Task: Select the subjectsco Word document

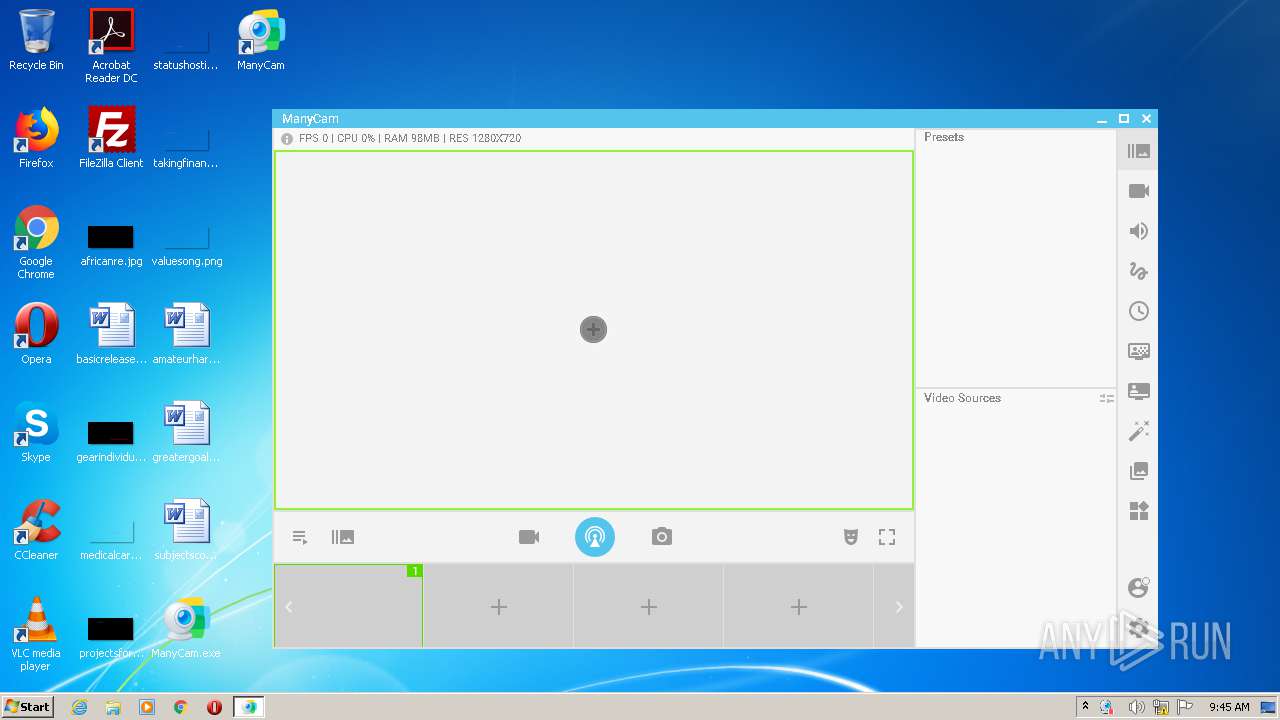Action: click(x=186, y=530)
